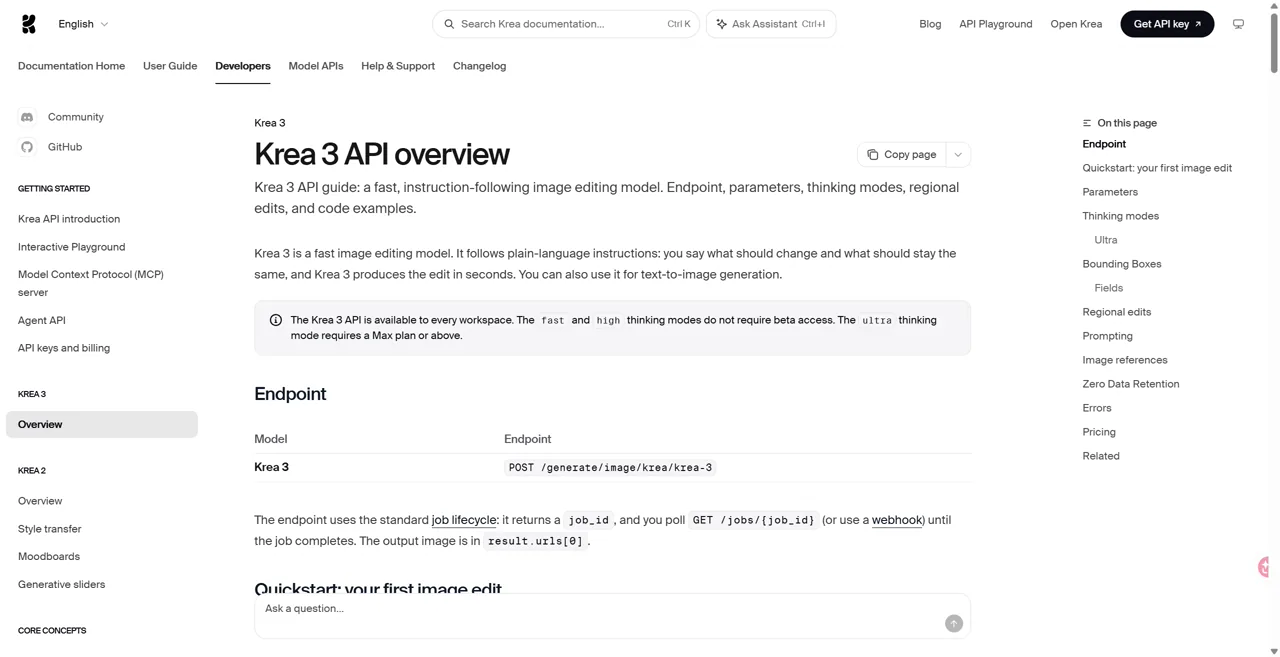
Task: Jump to Prompting section
Action: [1107, 336]
